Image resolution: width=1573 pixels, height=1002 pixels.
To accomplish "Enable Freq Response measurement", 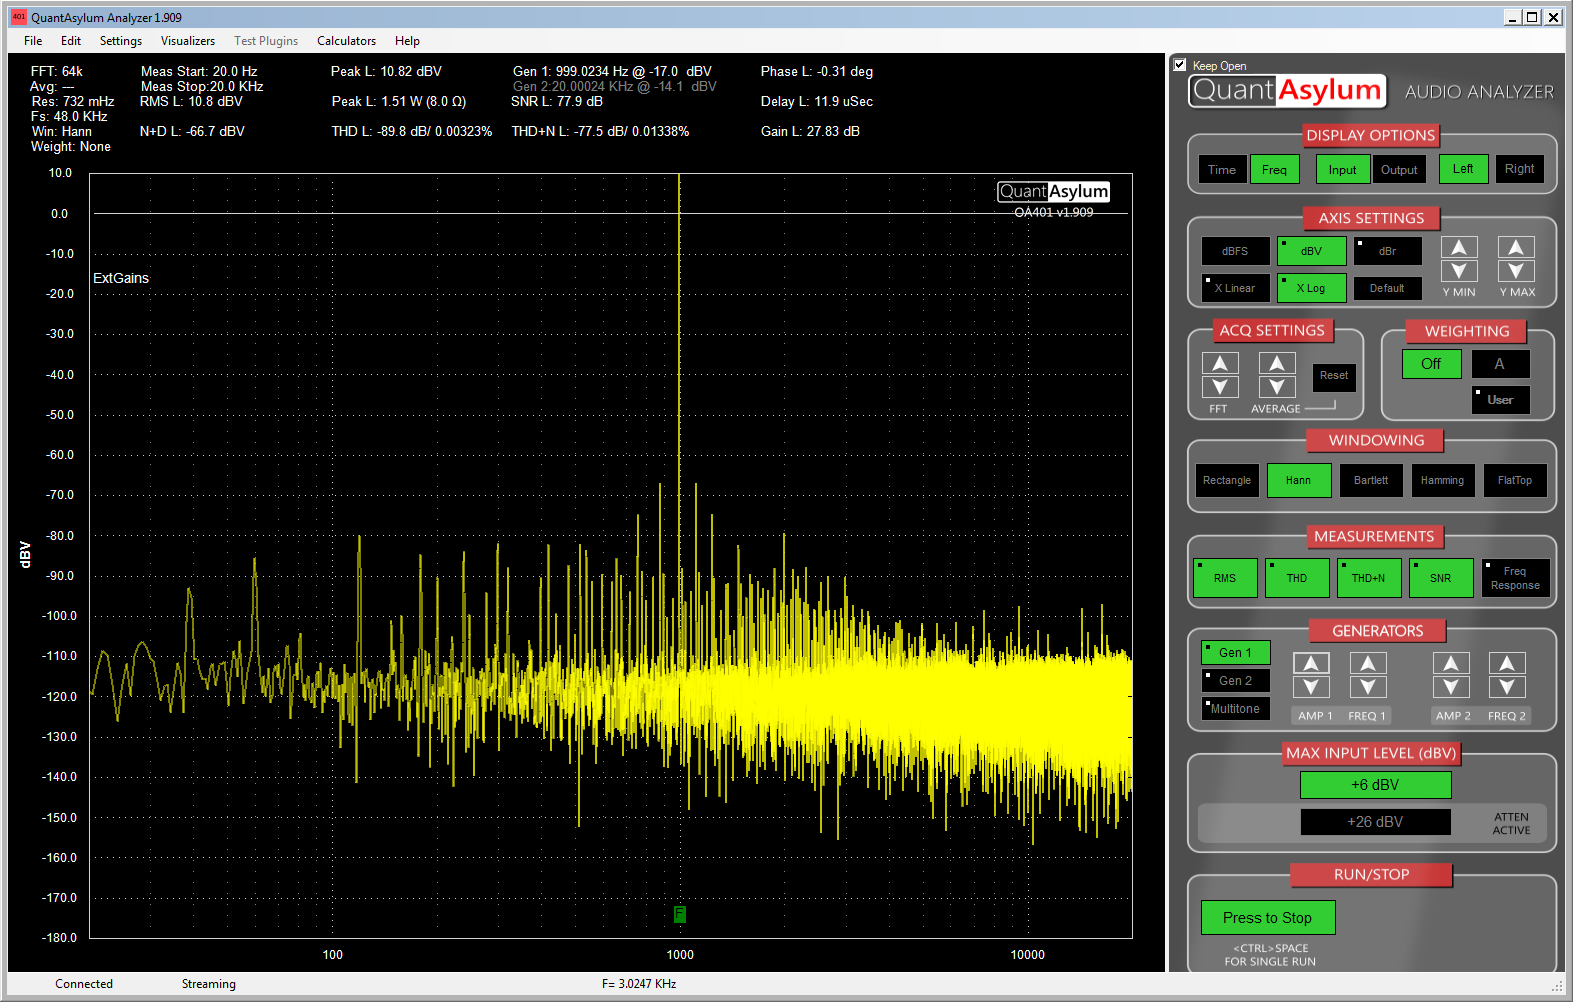I will [1515, 578].
